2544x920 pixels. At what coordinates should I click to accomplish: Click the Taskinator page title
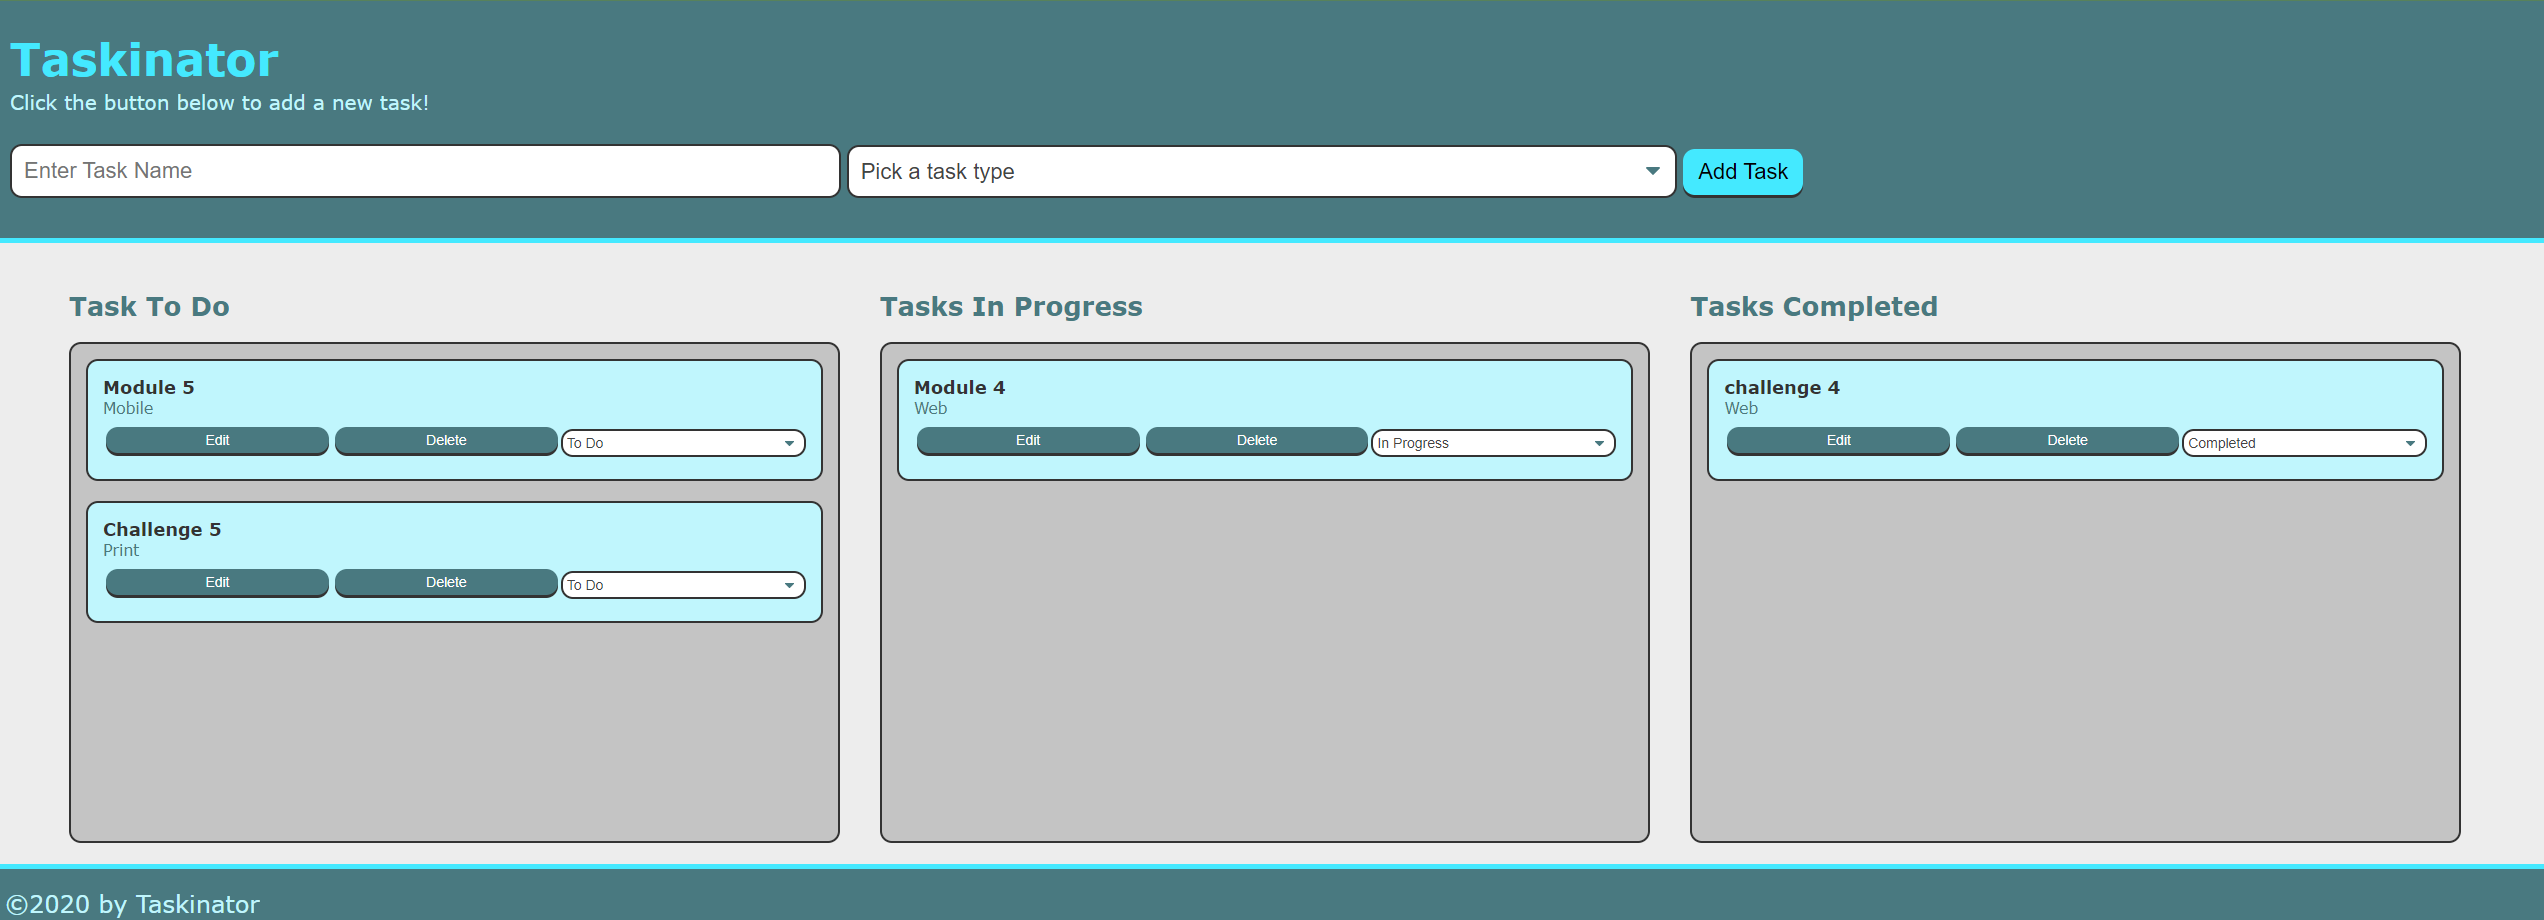144,60
